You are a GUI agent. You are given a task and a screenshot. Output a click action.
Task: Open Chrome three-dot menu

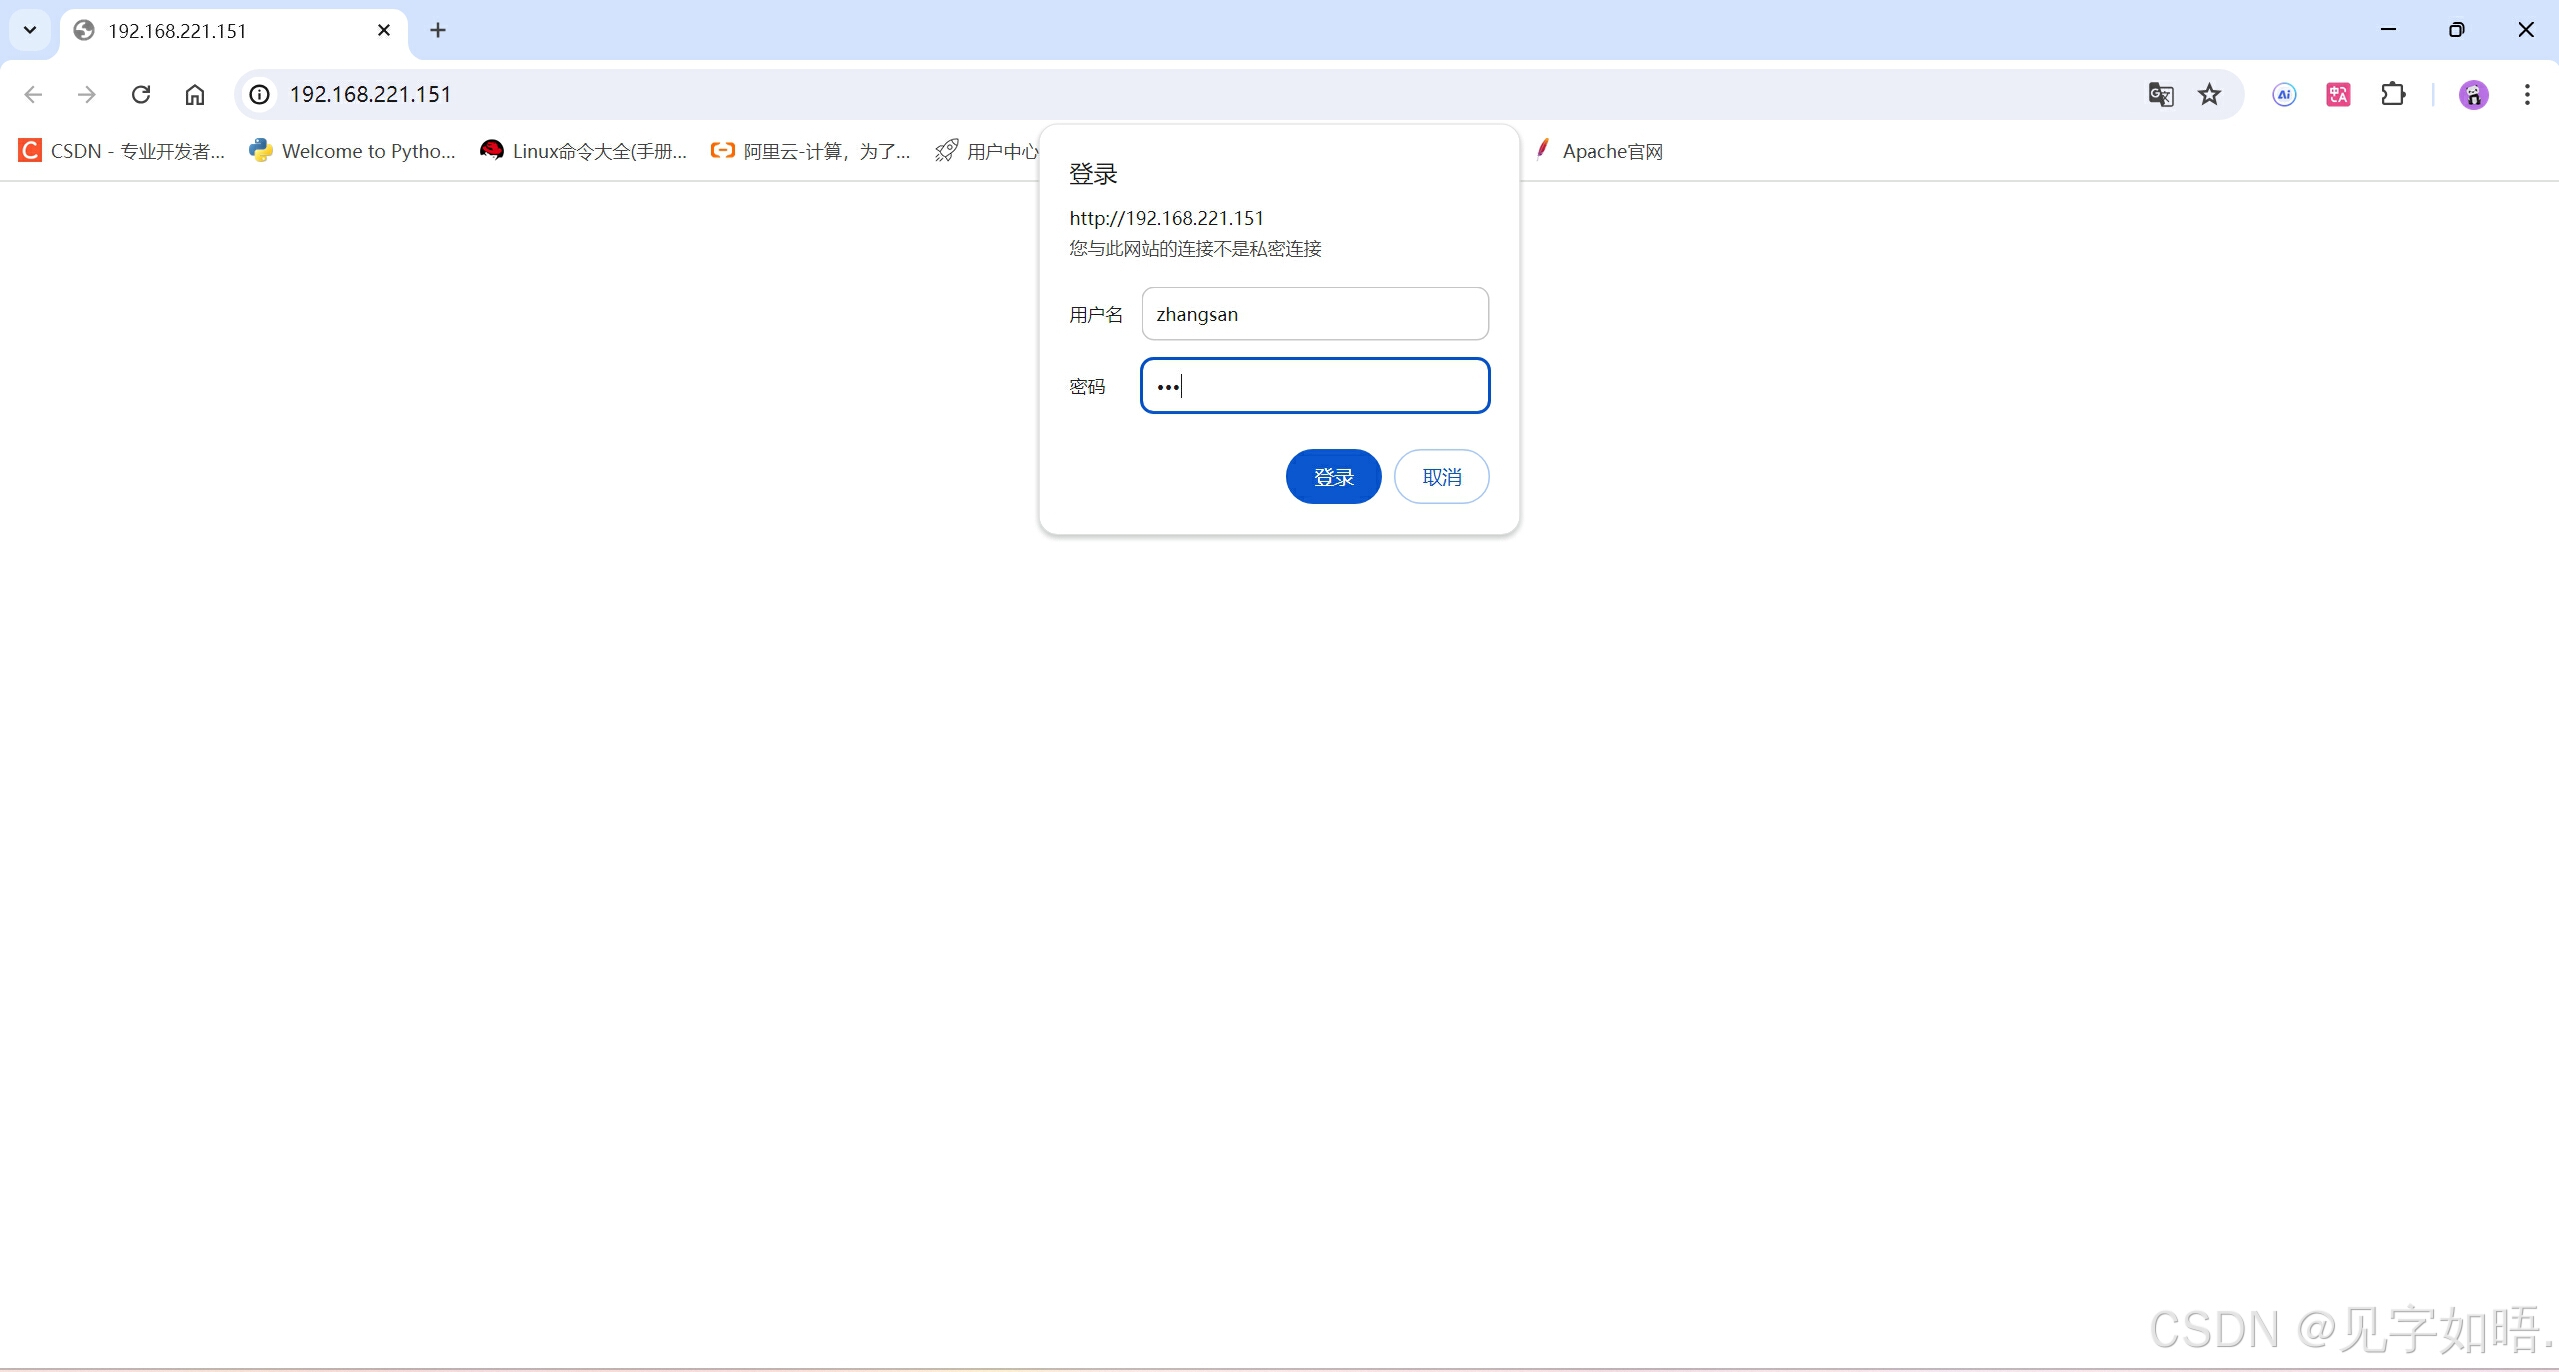click(x=2527, y=94)
